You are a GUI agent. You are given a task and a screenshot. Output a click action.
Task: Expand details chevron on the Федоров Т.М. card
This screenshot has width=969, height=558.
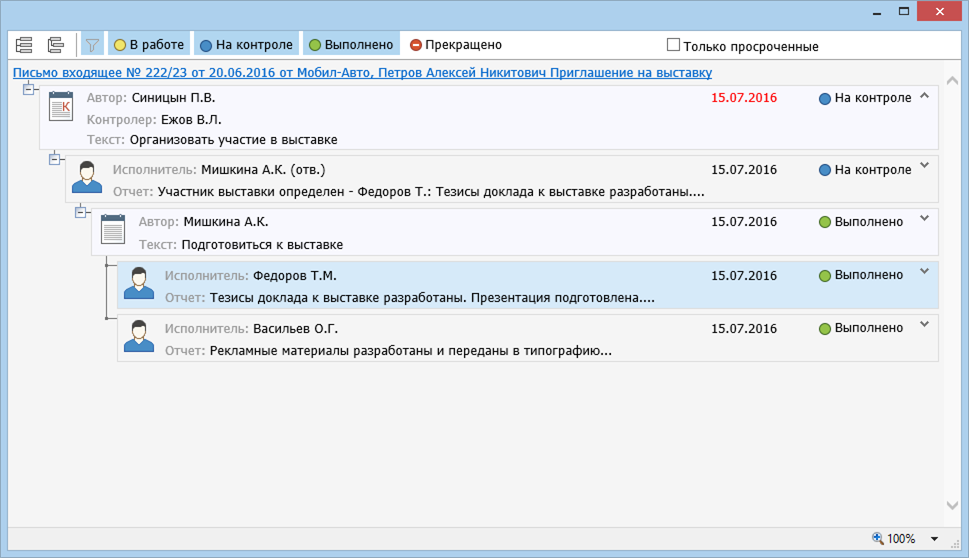click(x=925, y=271)
